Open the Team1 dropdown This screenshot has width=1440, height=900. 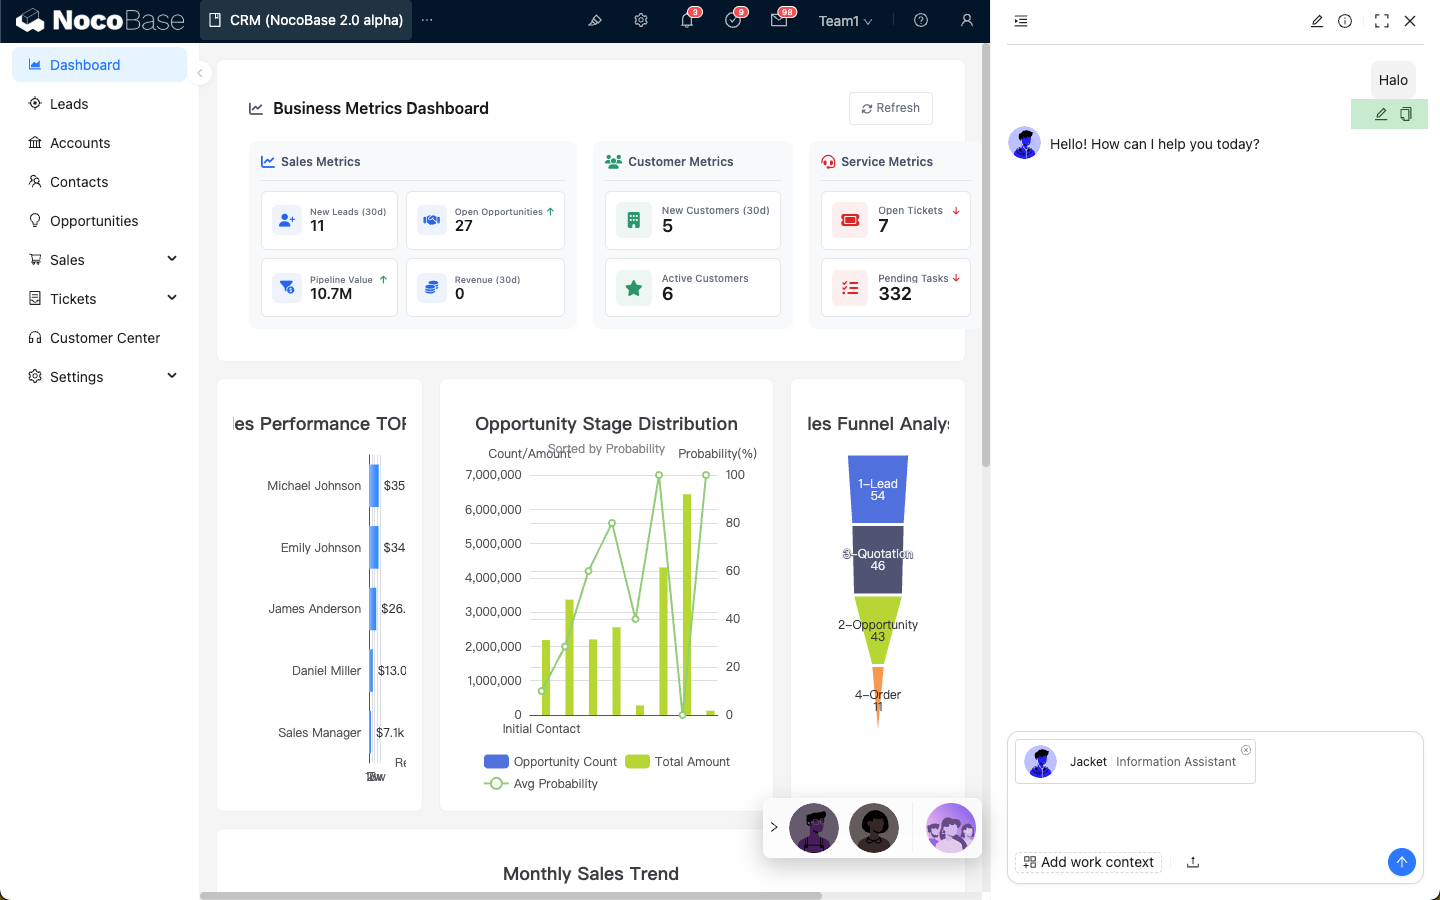[845, 21]
